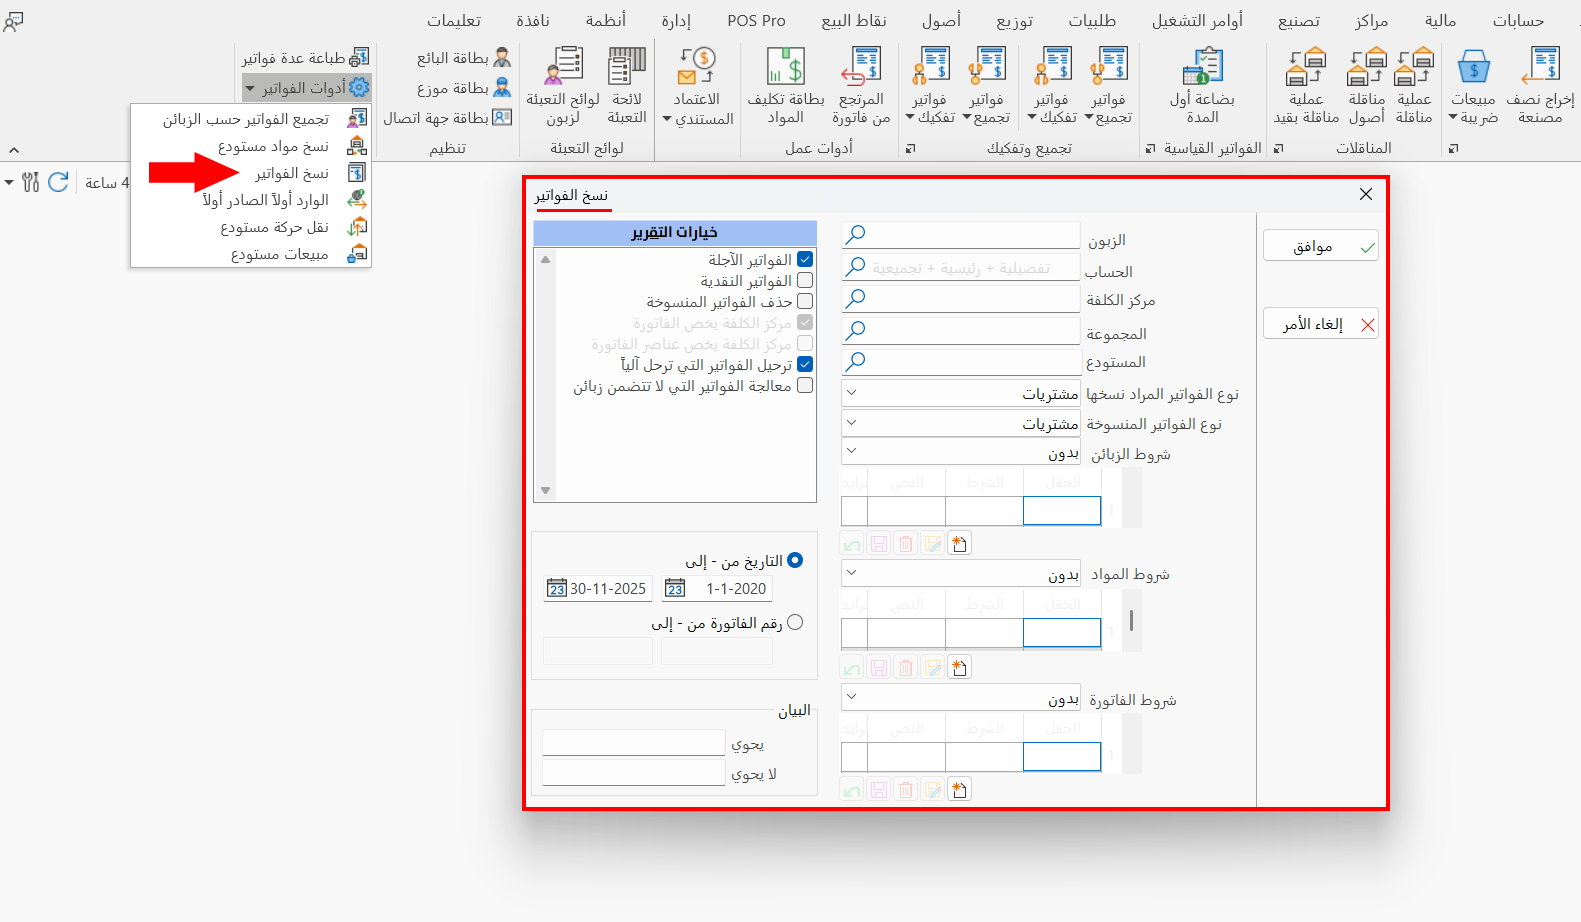The width and height of the screenshot is (1581, 922).
Task: Click search icon in الحساب field
Action: click(x=855, y=267)
